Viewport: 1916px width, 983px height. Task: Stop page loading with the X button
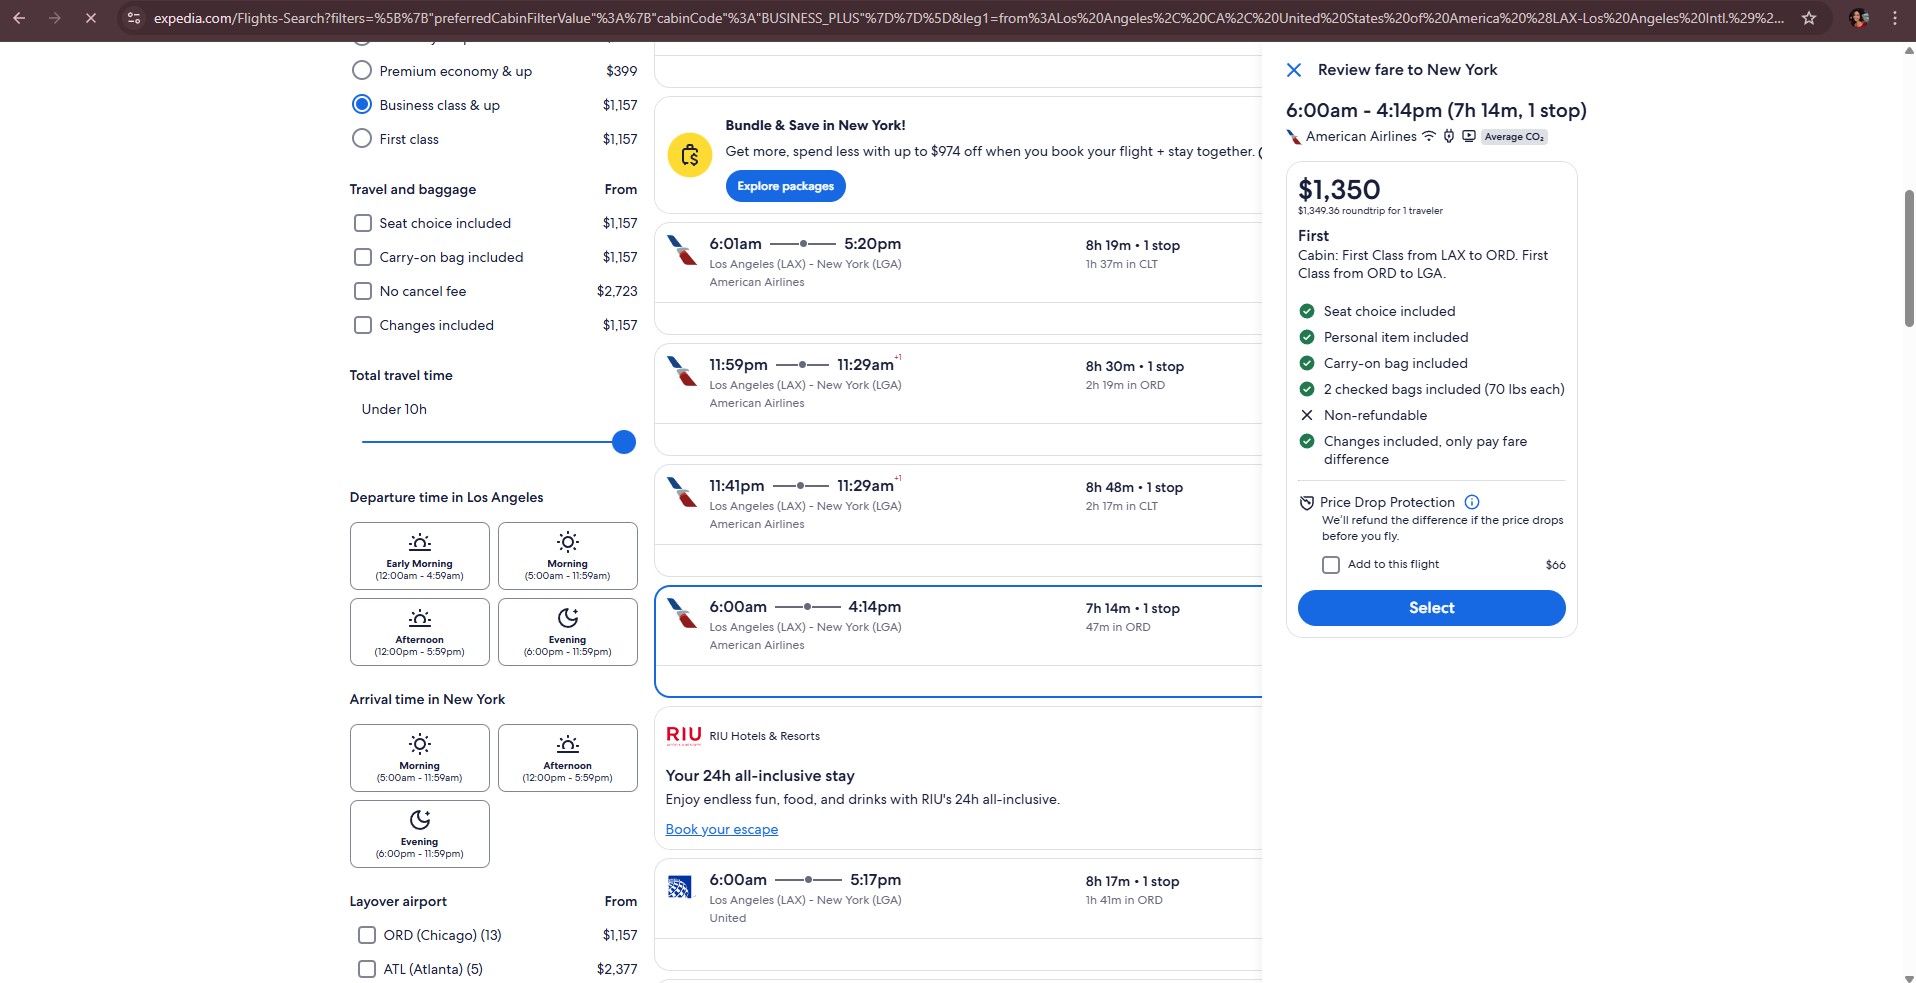click(x=90, y=18)
